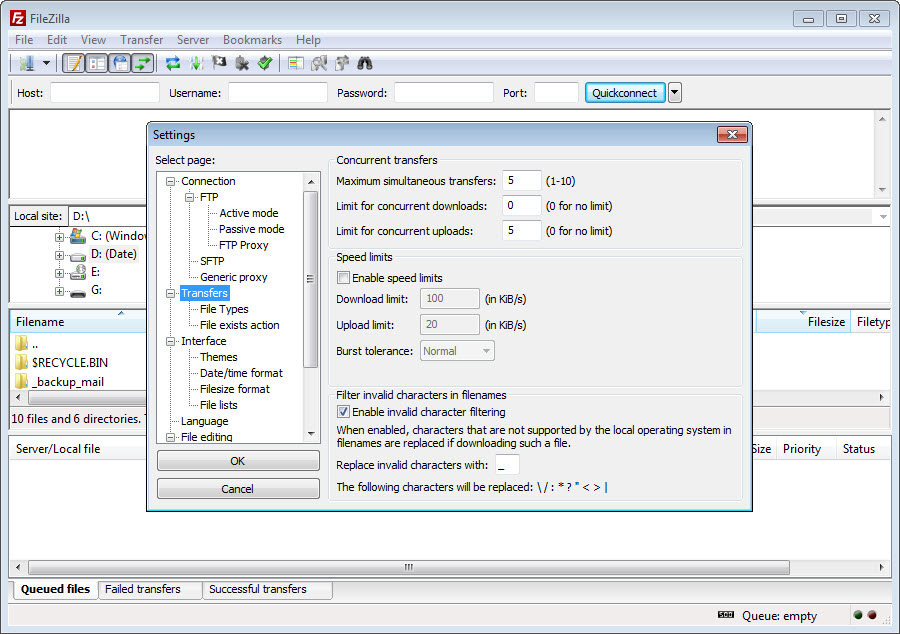Expand the D: (Date) drive node
Viewport: 900px width, 634px height.
pos(59,255)
